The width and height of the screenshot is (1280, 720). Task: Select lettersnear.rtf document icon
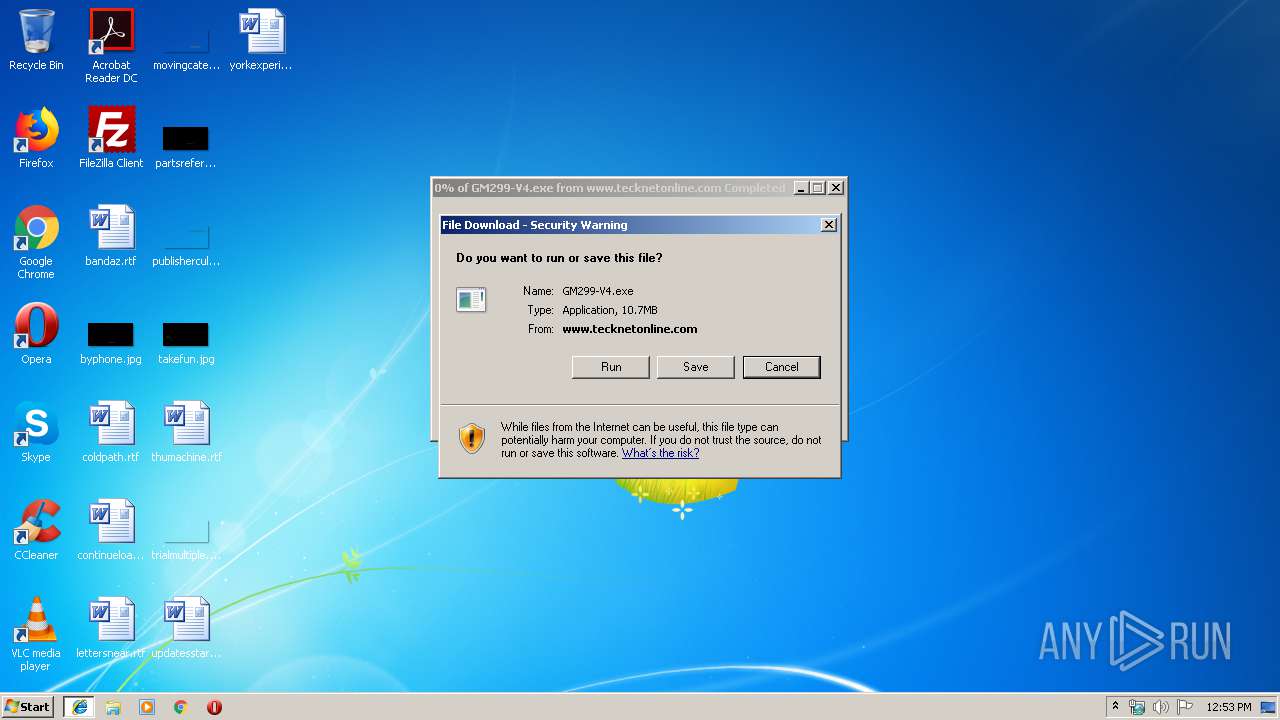[x=111, y=628]
